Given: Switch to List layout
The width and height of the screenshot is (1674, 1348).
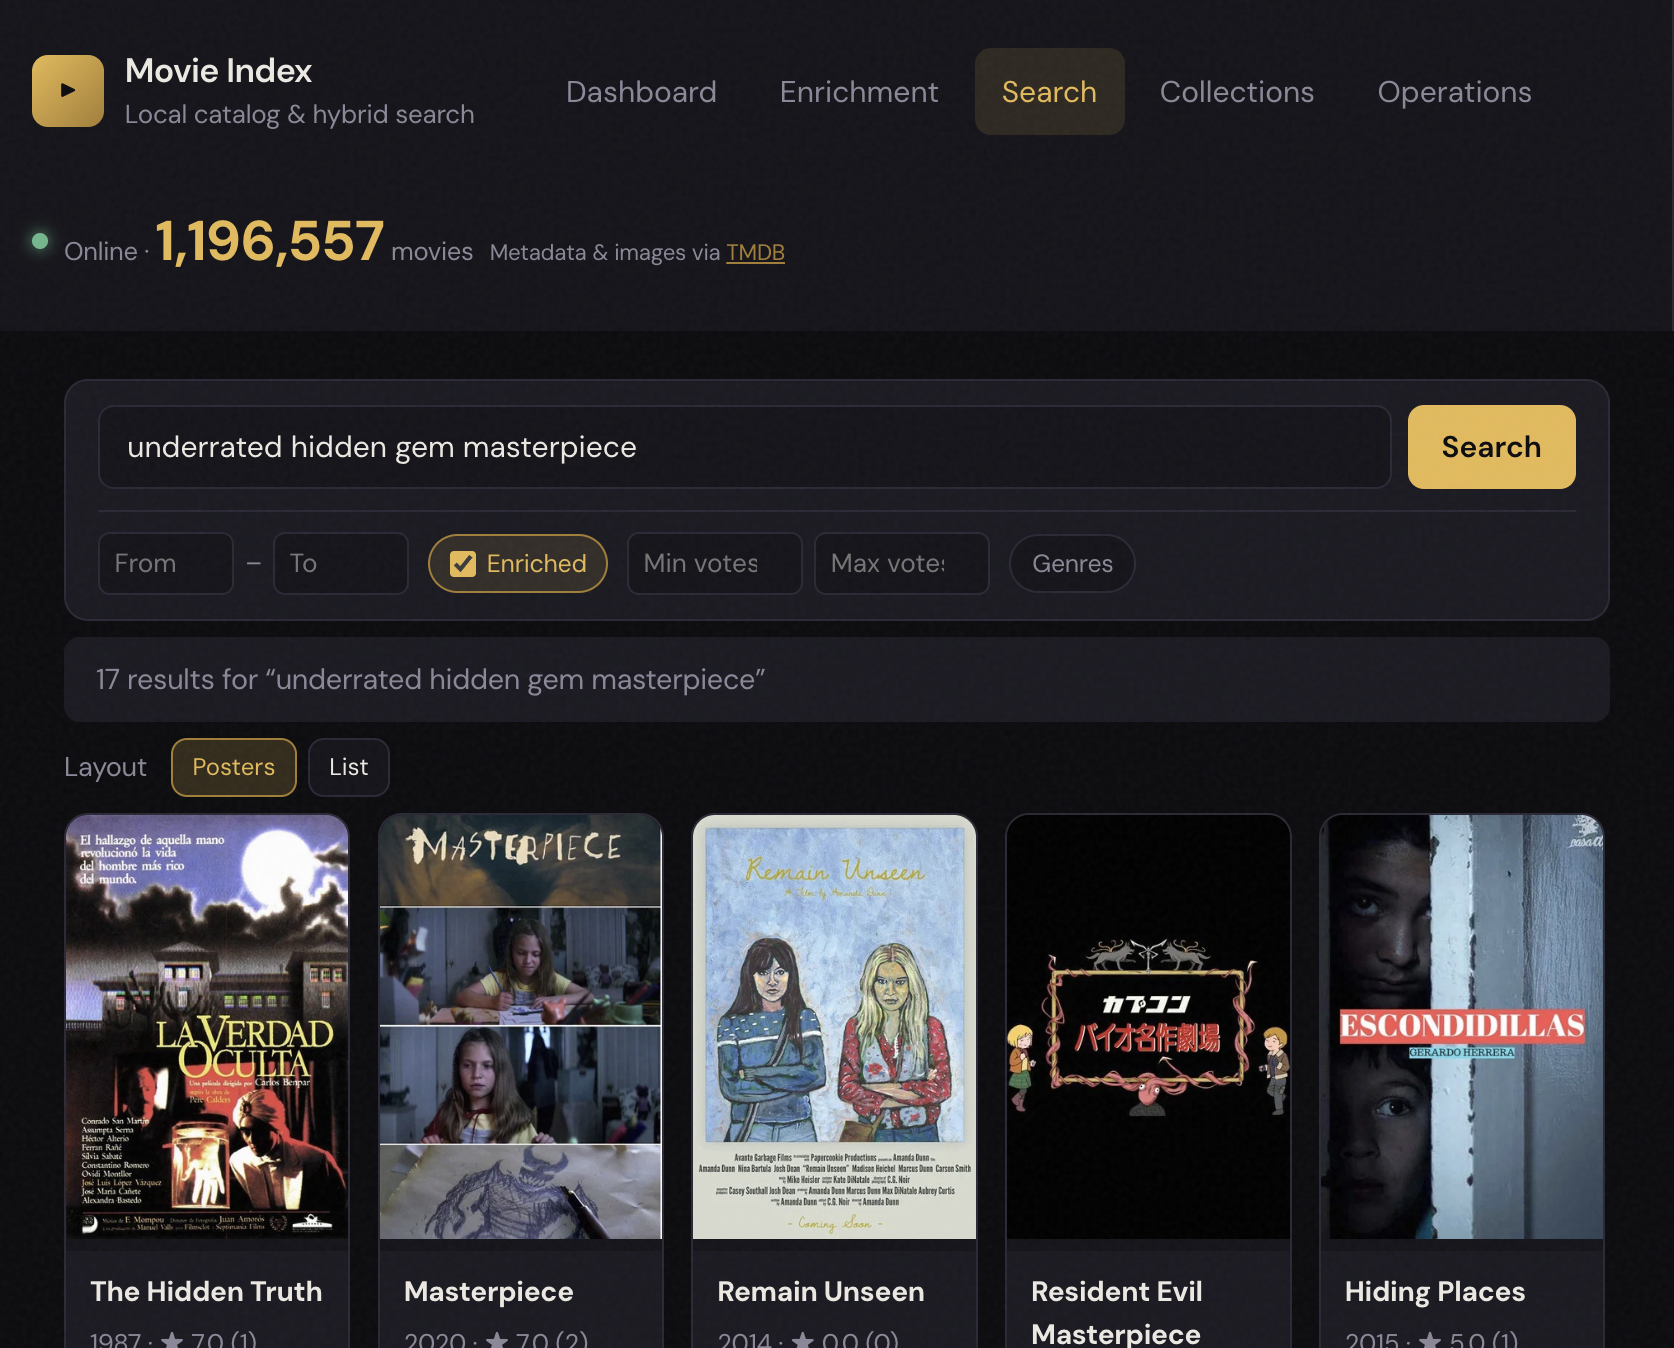Looking at the screenshot, I should [x=349, y=767].
